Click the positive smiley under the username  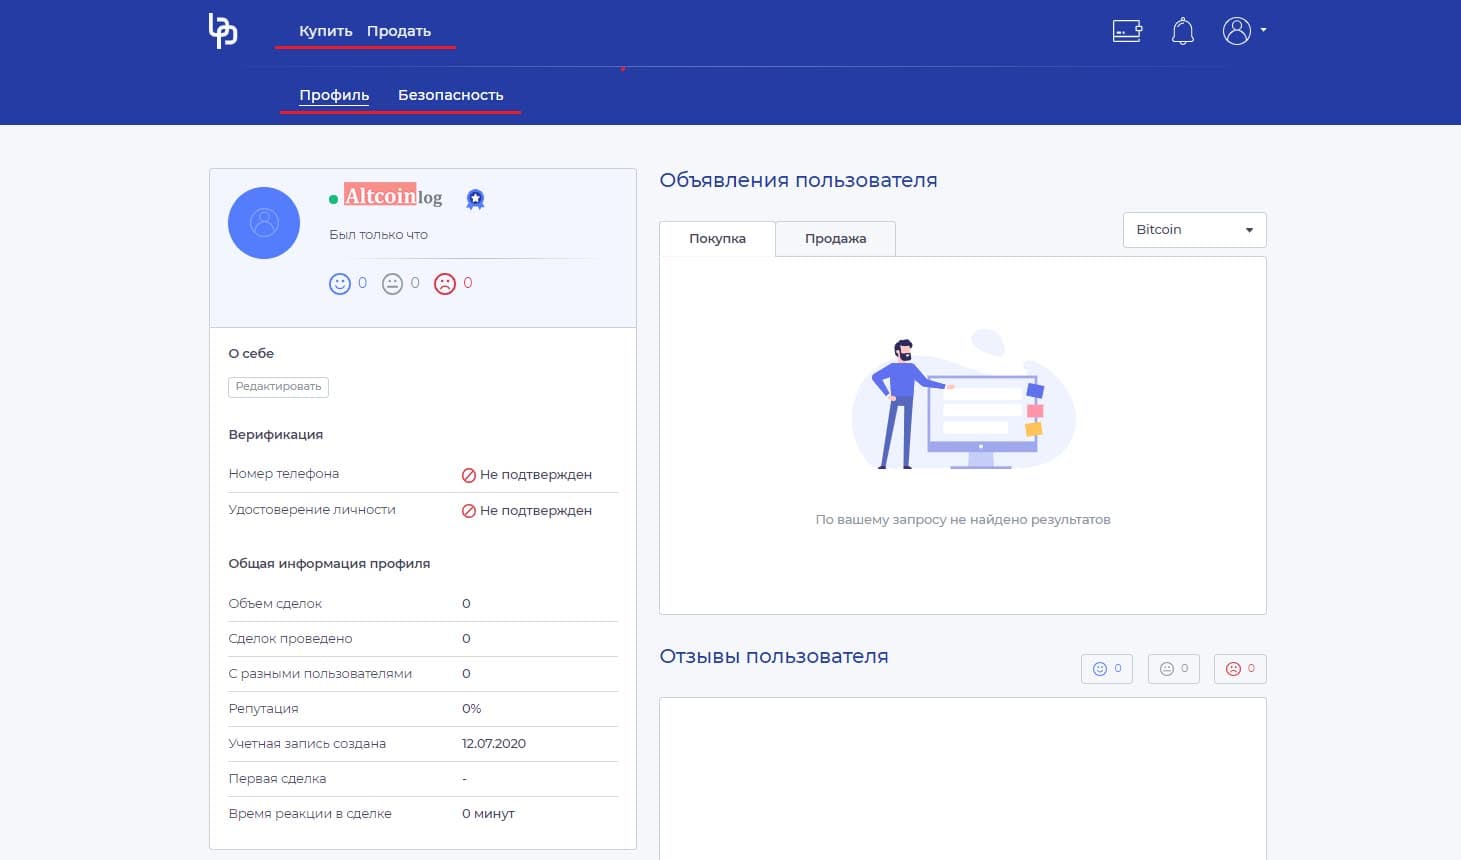(x=340, y=284)
